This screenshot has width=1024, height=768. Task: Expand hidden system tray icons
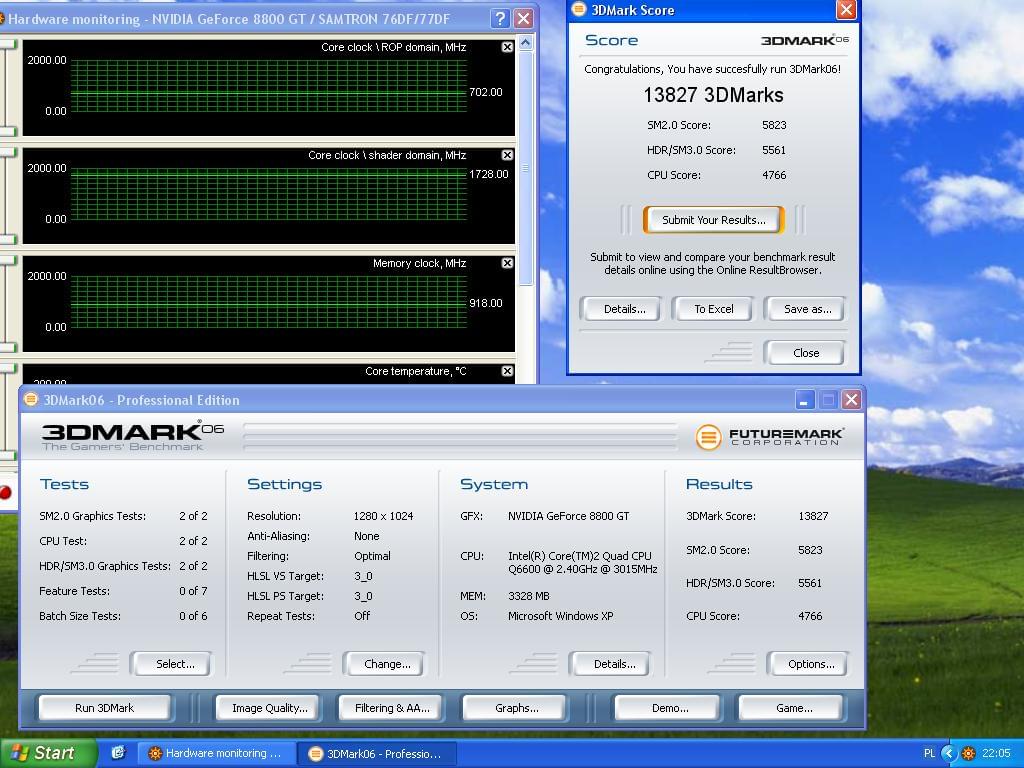(950, 753)
